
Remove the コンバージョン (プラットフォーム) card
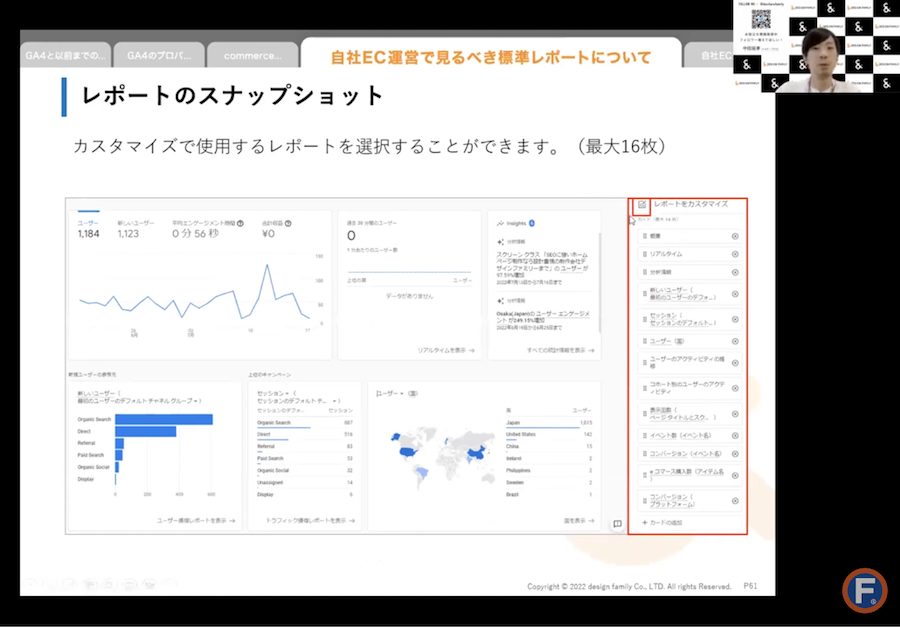(735, 501)
